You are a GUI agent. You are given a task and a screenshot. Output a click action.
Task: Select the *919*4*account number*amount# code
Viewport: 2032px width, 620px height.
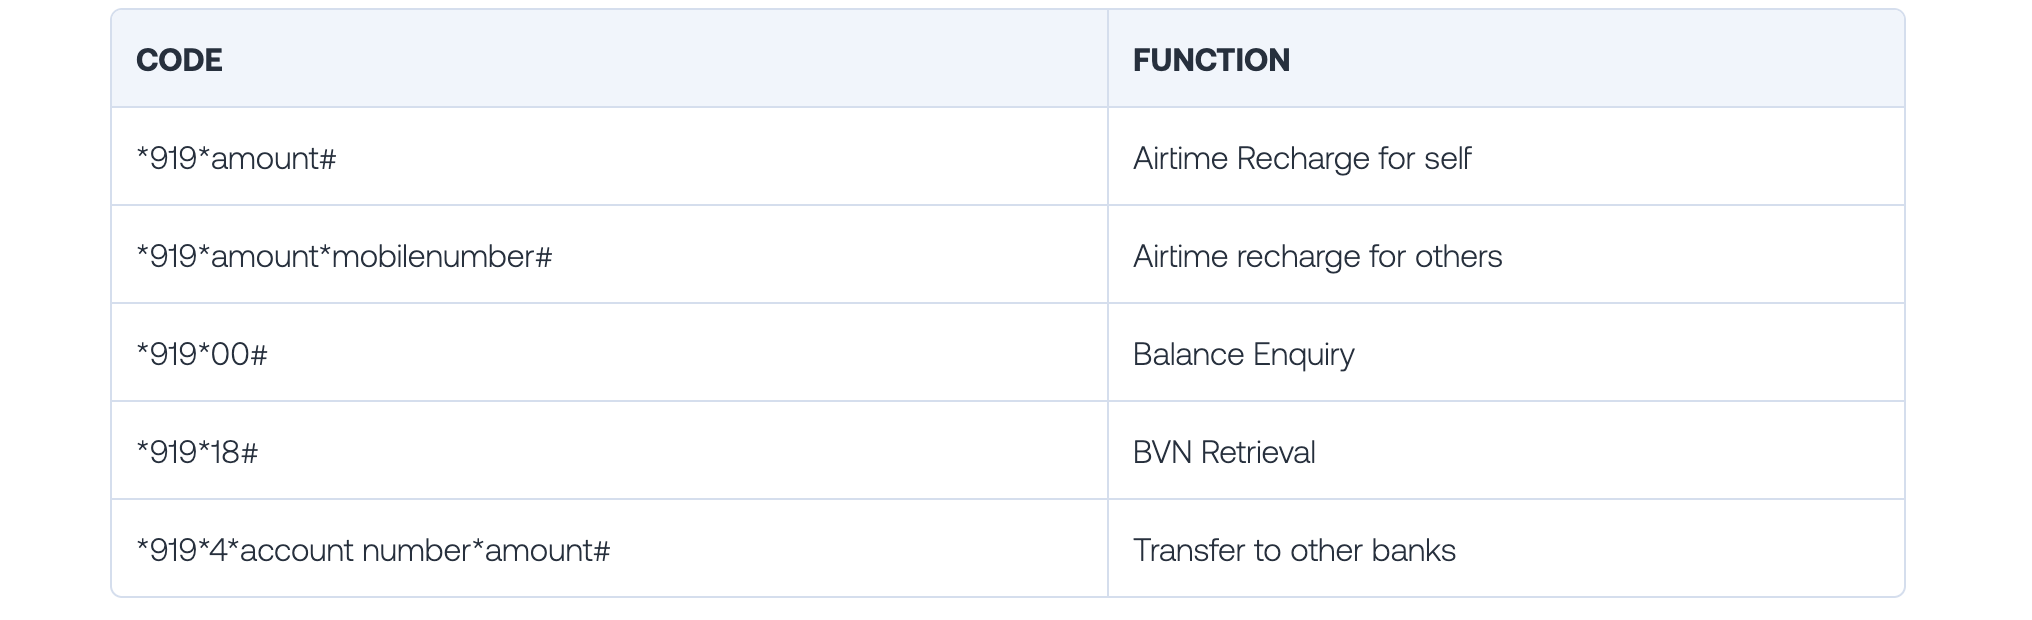coord(373,550)
